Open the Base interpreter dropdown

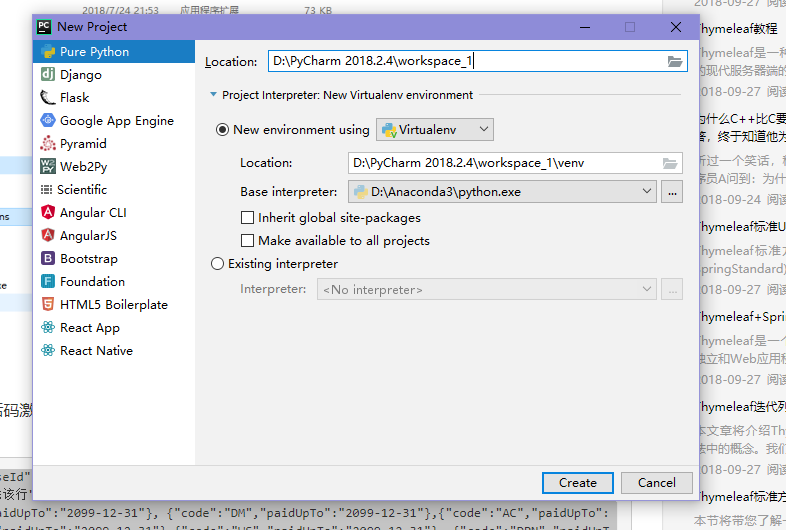click(x=502, y=192)
